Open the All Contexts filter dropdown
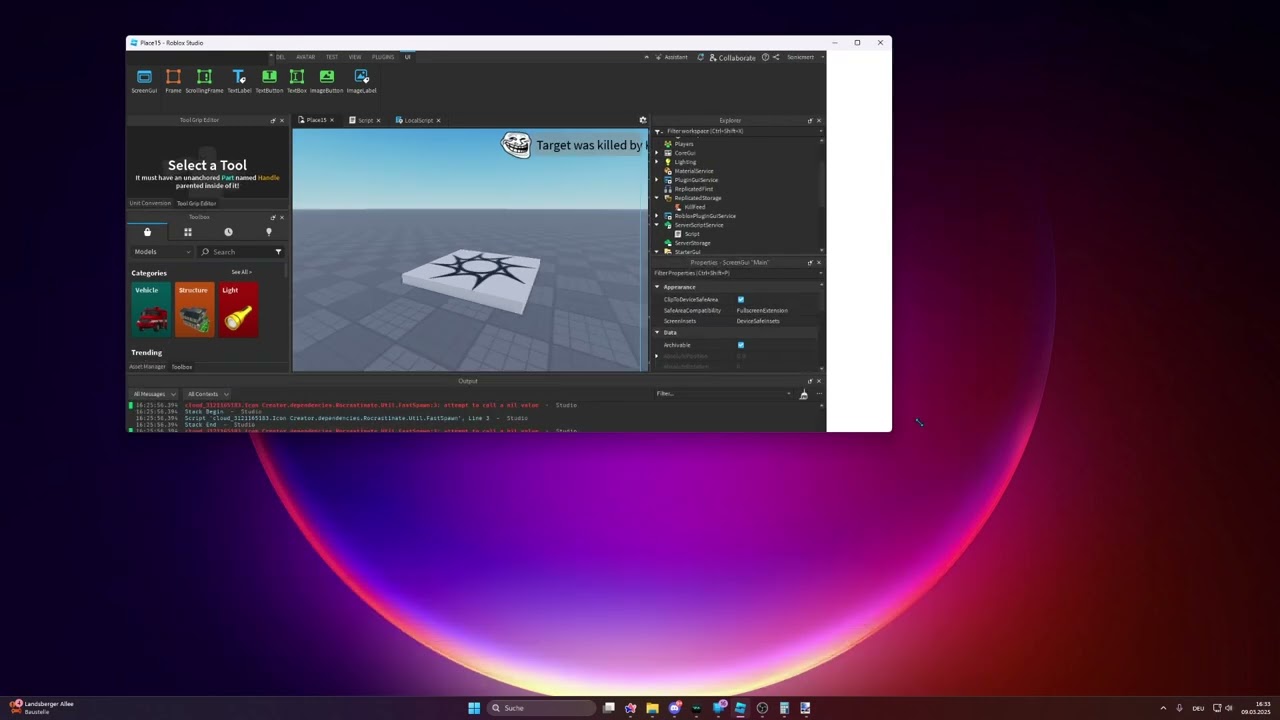 pos(207,394)
